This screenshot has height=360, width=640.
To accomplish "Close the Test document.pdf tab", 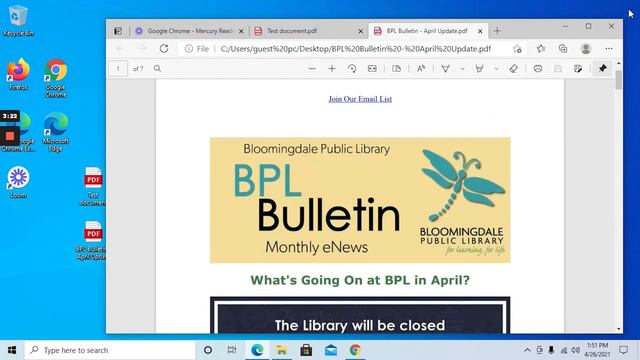I will tap(360, 31).
